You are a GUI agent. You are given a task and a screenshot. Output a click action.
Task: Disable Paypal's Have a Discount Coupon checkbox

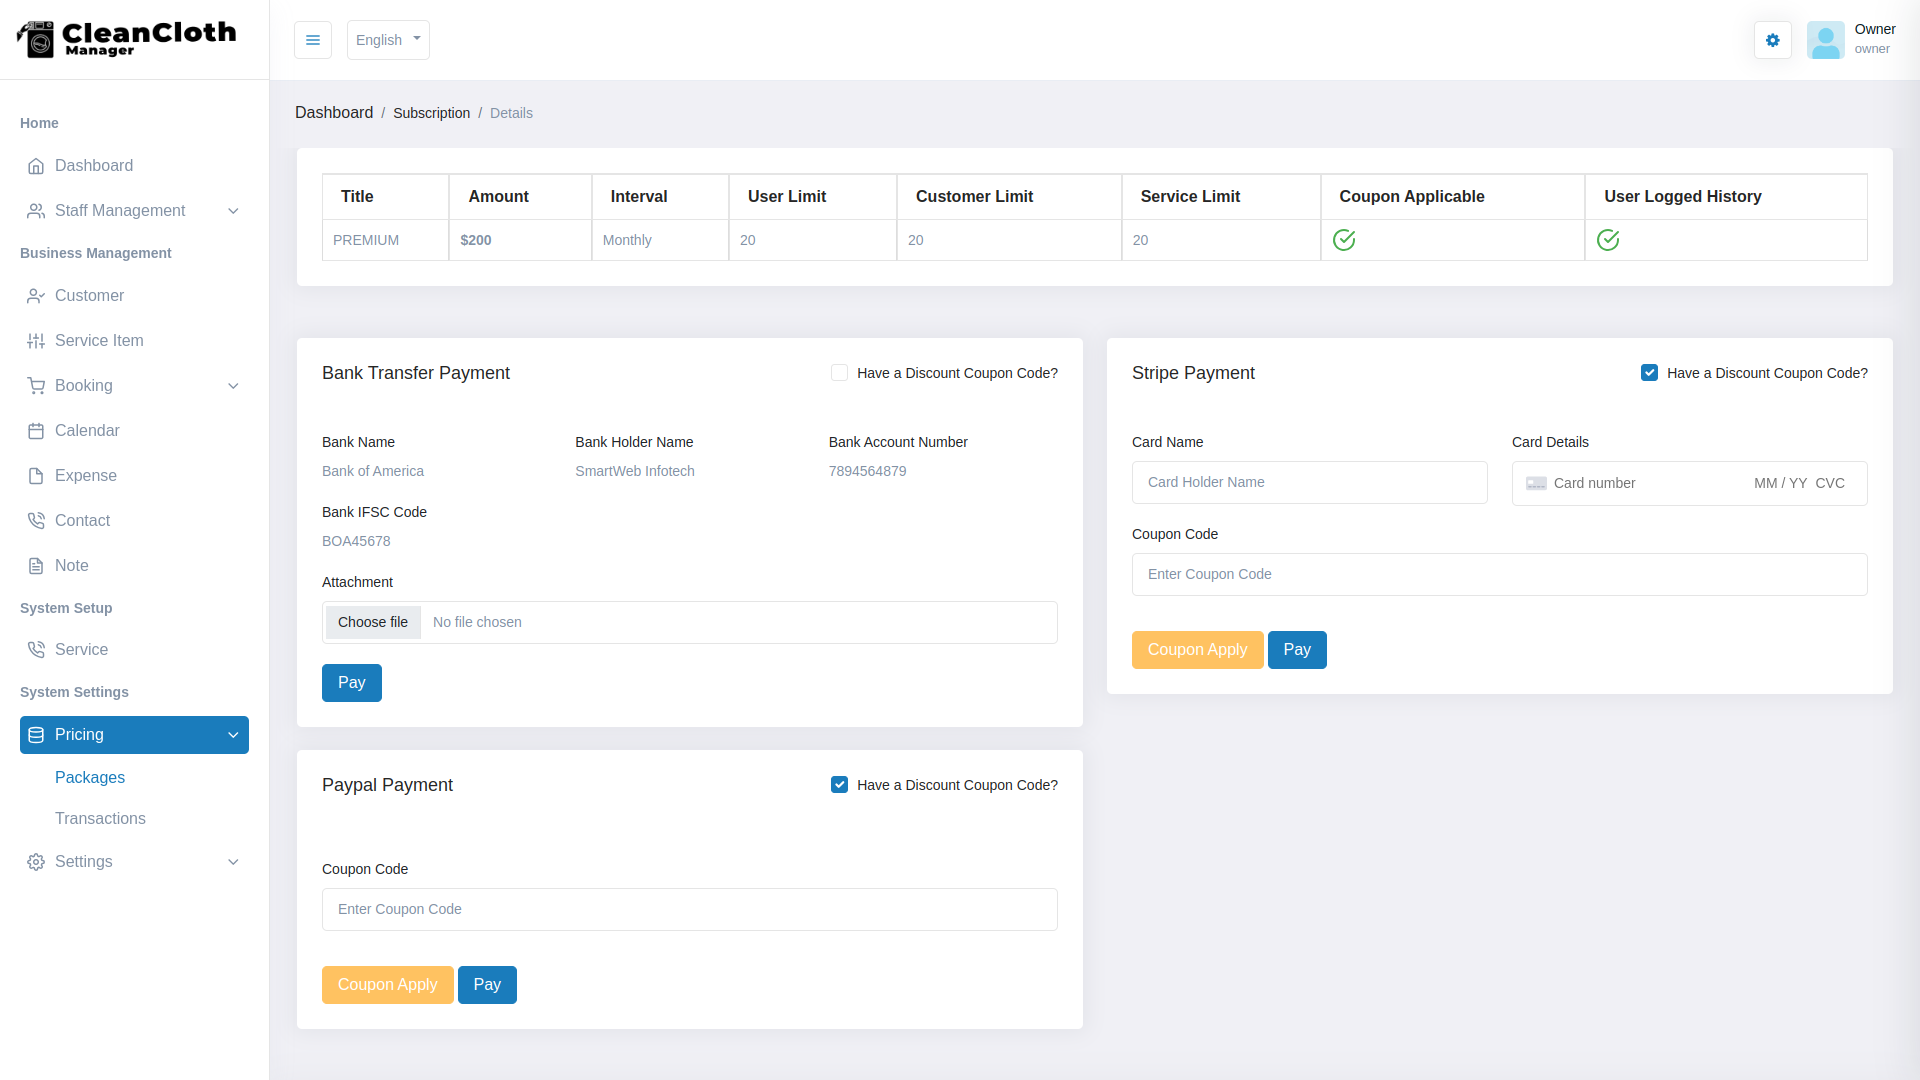[x=839, y=784]
